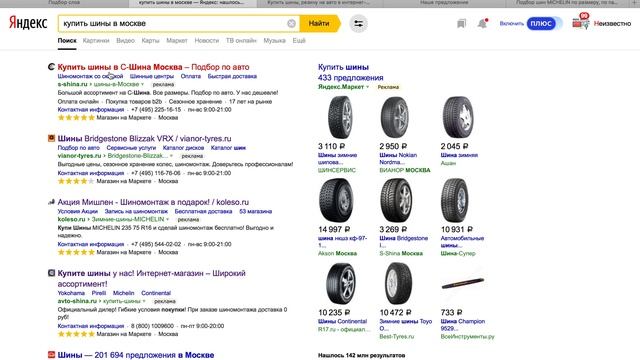
Task: Switch to the Новости tab
Action: [x=207, y=41]
